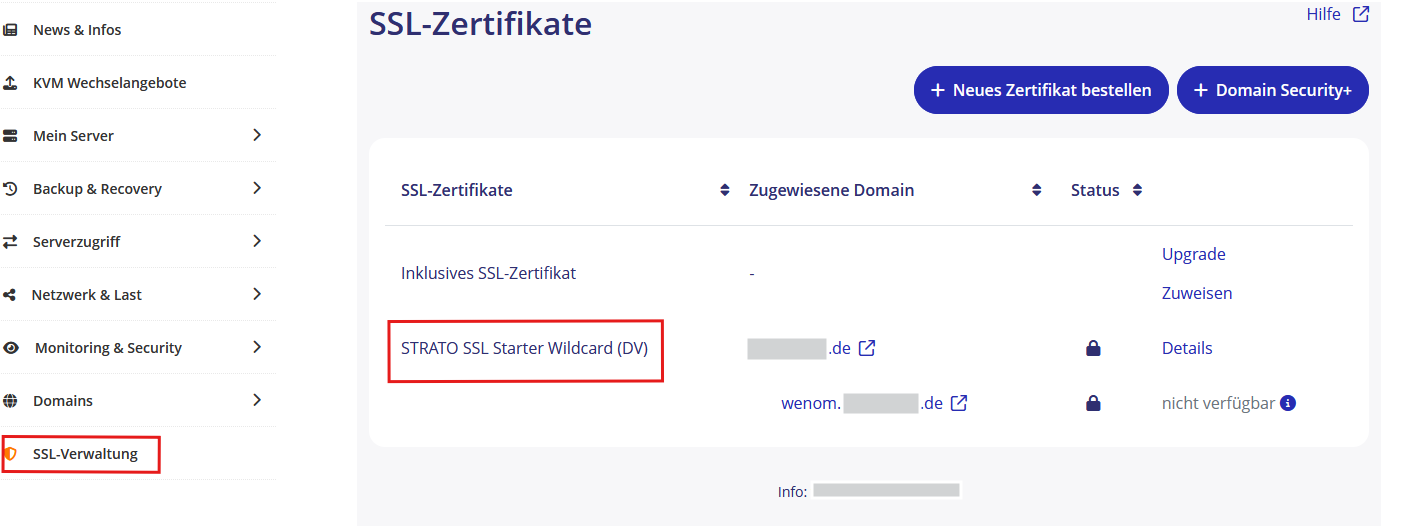Click the News & Infos newspaper icon
Image resolution: width=1412 pixels, height=526 pixels.
(10, 30)
